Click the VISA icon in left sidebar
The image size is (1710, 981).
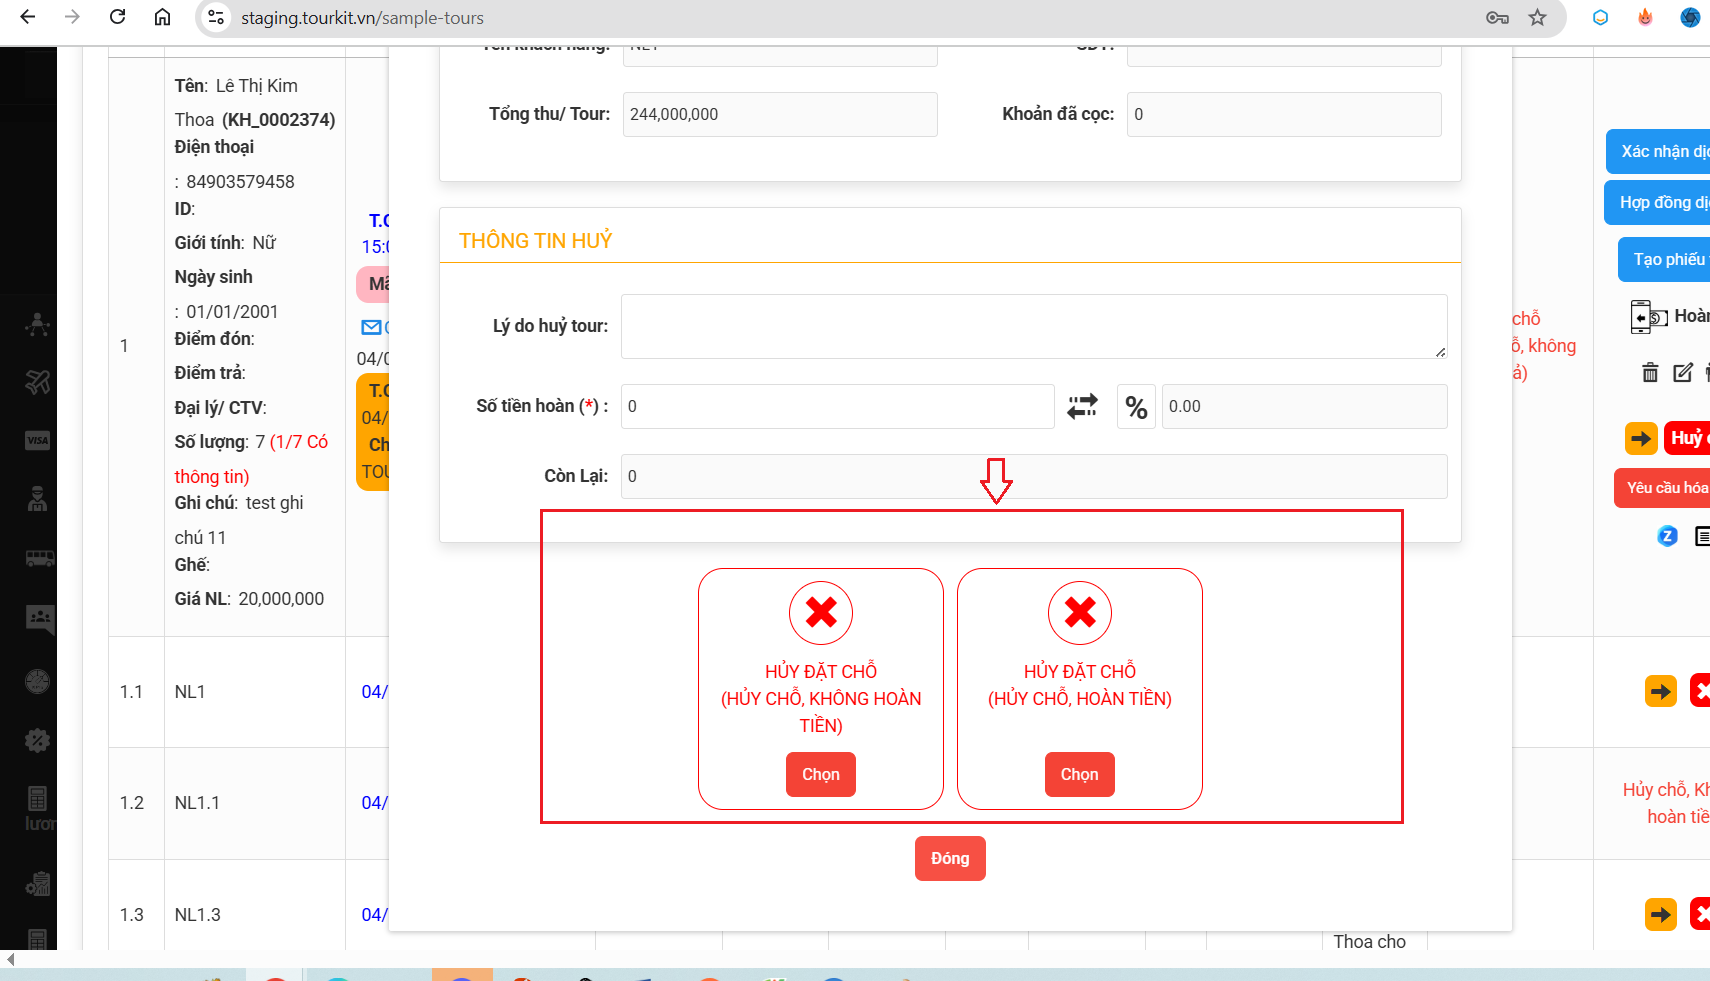(x=38, y=441)
